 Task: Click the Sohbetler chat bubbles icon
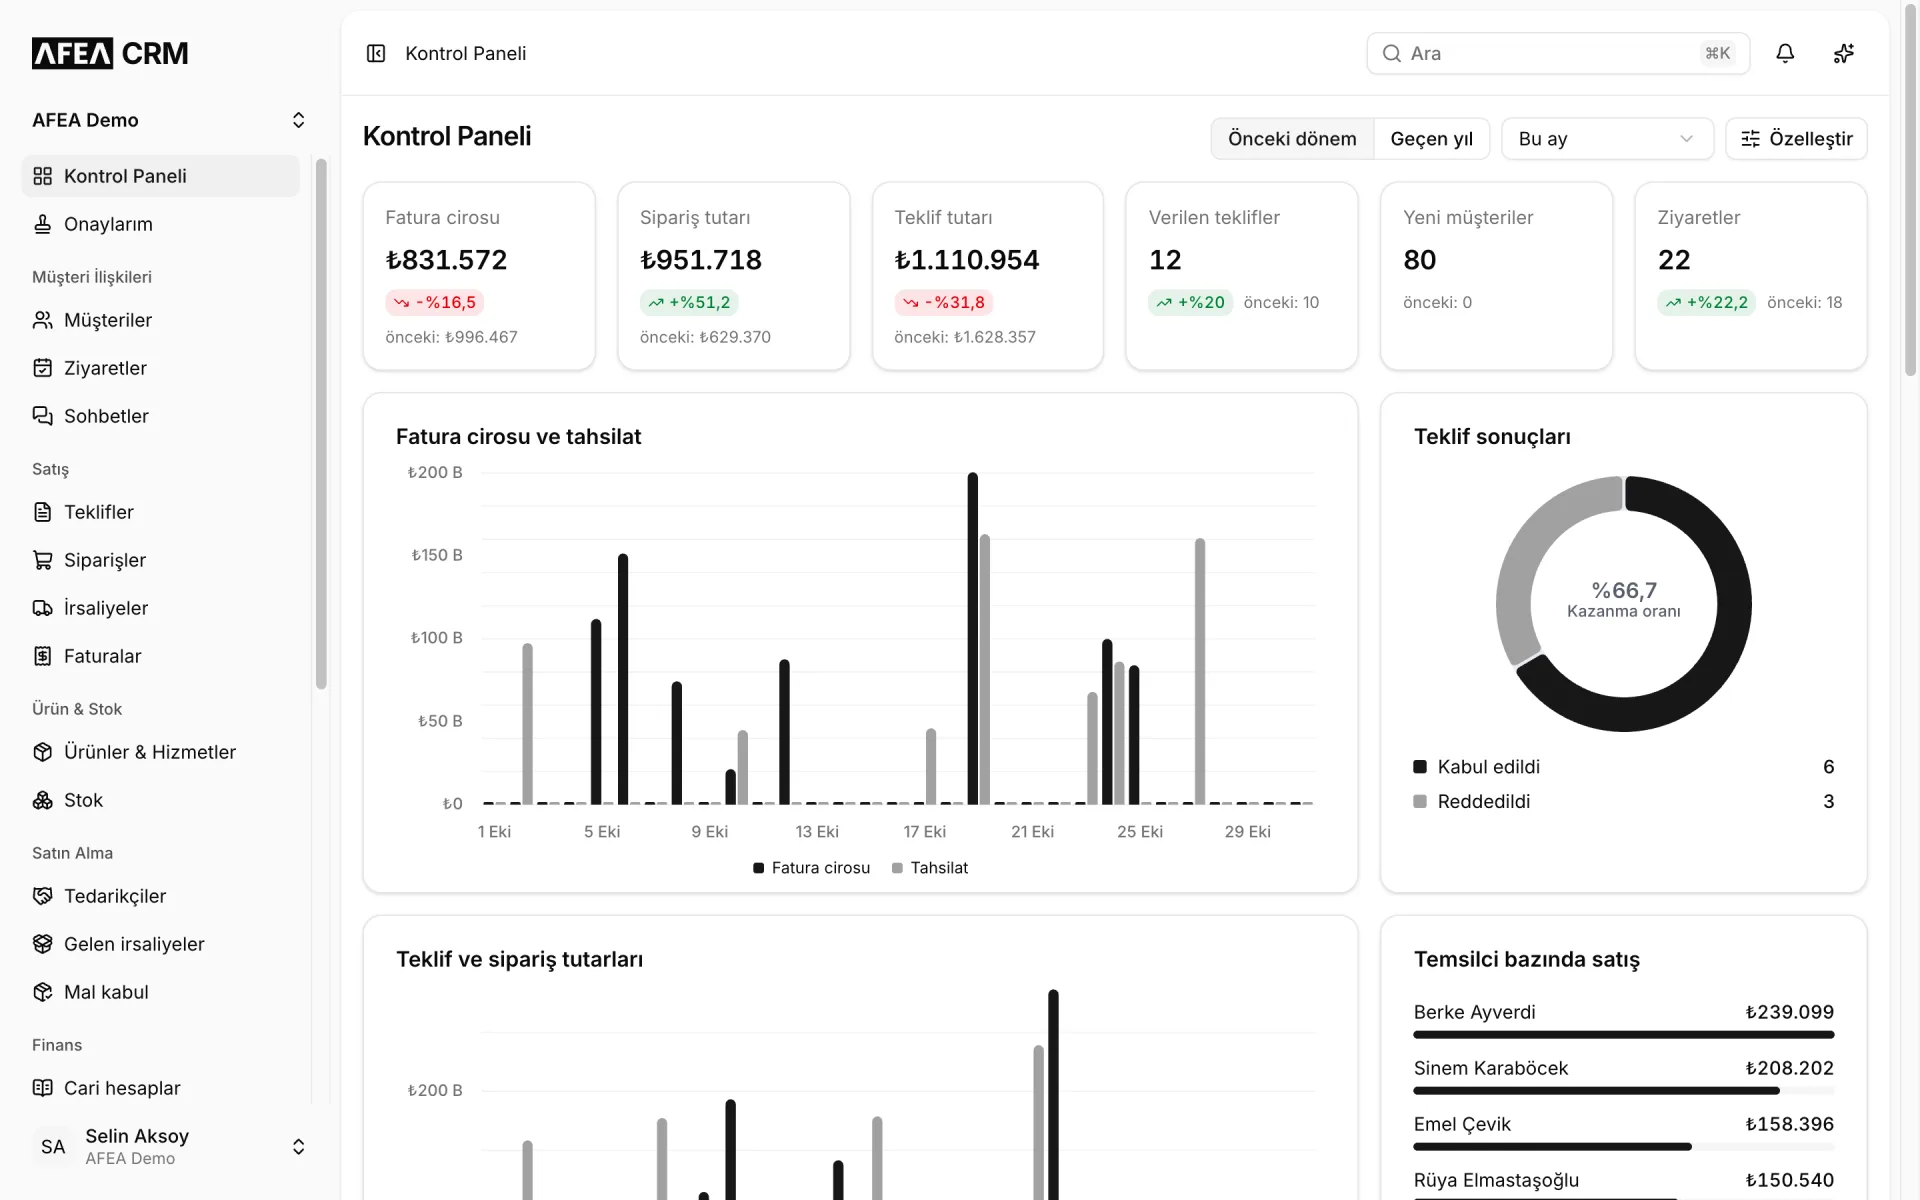(42, 416)
